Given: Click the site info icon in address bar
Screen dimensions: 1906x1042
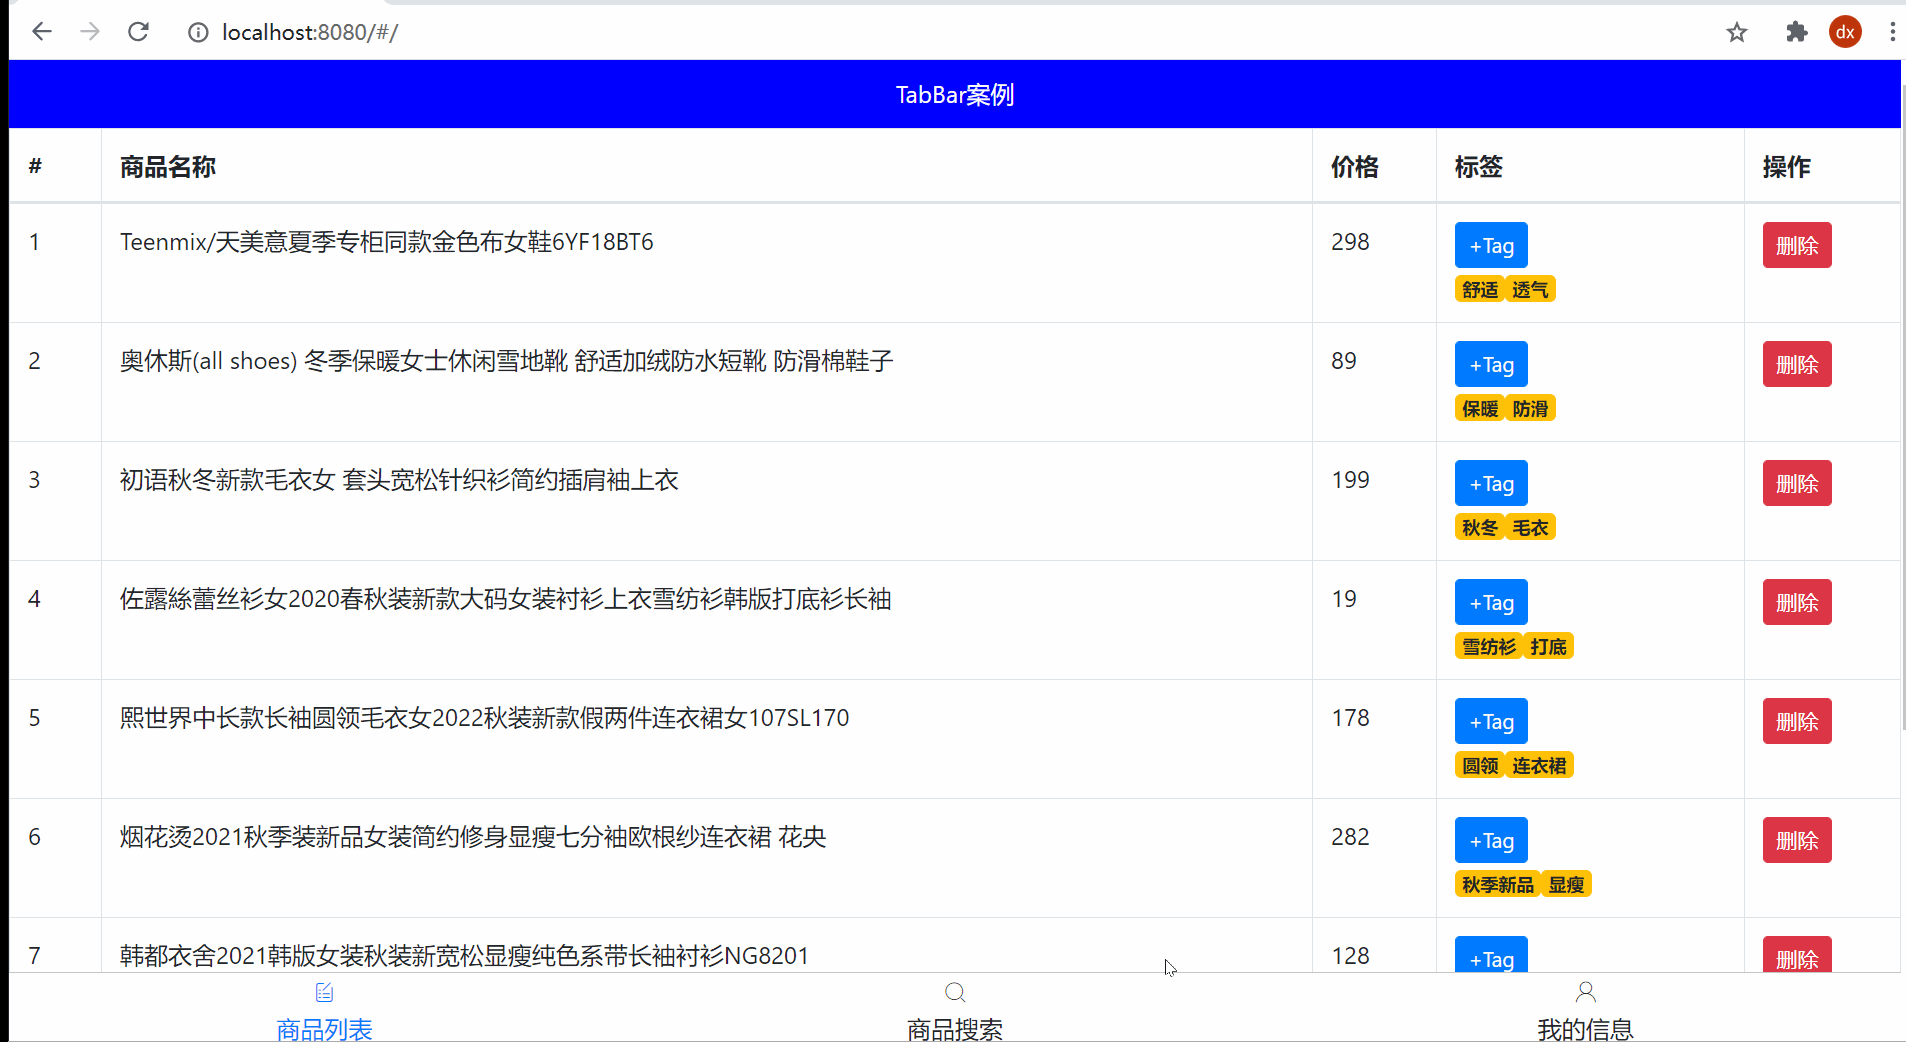Looking at the screenshot, I should tap(198, 31).
